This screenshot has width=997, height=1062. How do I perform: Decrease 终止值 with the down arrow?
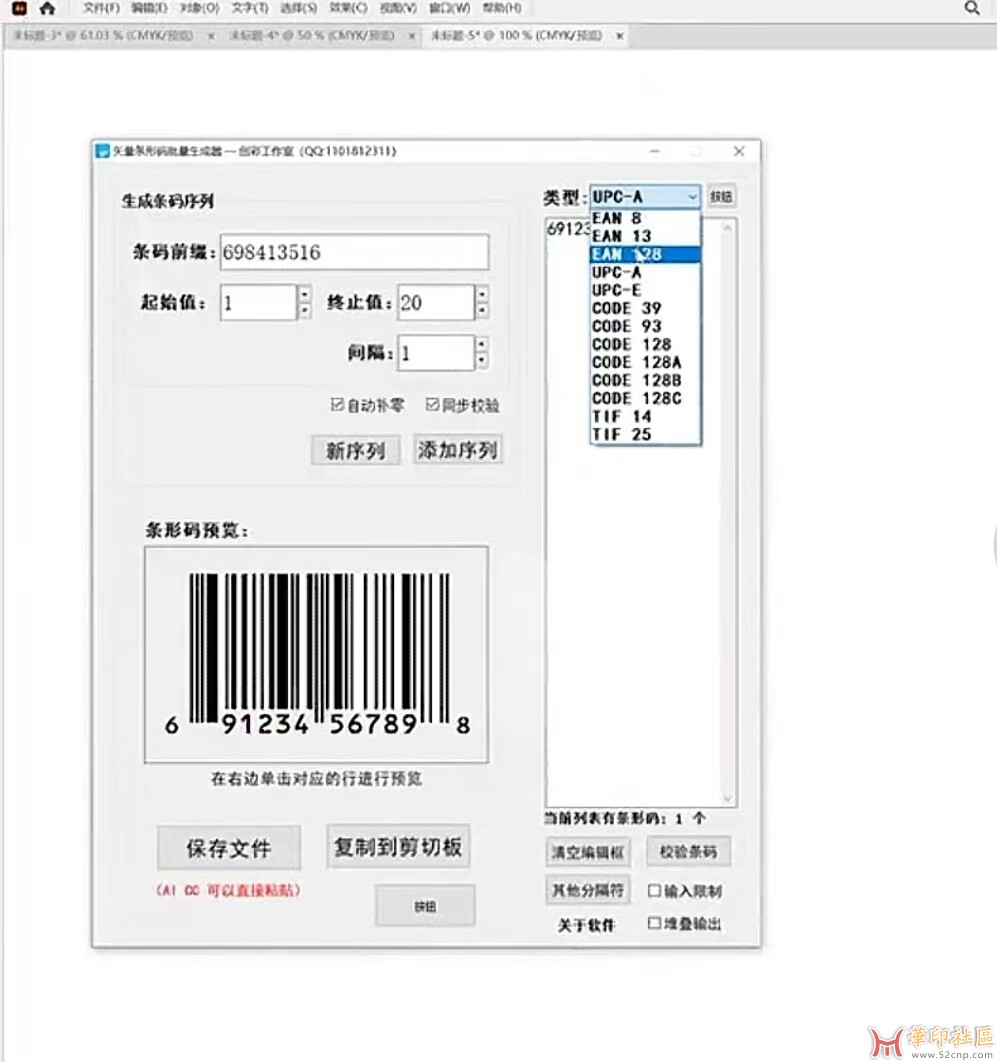click(482, 311)
